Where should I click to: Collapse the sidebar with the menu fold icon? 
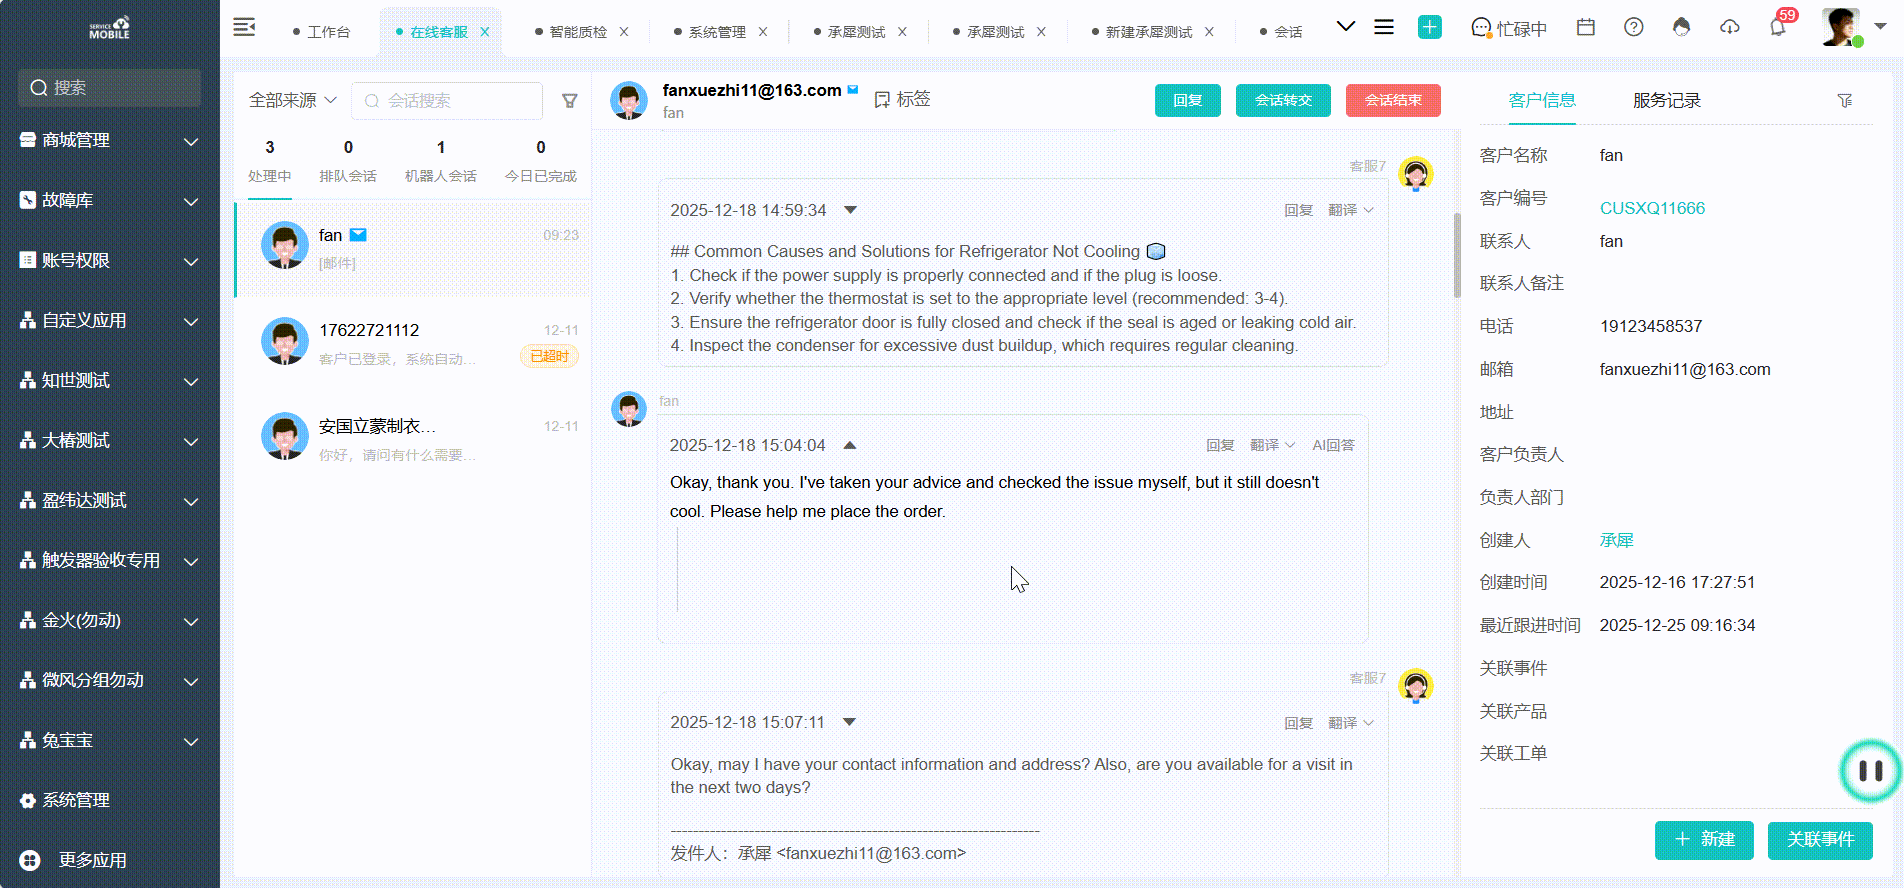[x=244, y=27]
